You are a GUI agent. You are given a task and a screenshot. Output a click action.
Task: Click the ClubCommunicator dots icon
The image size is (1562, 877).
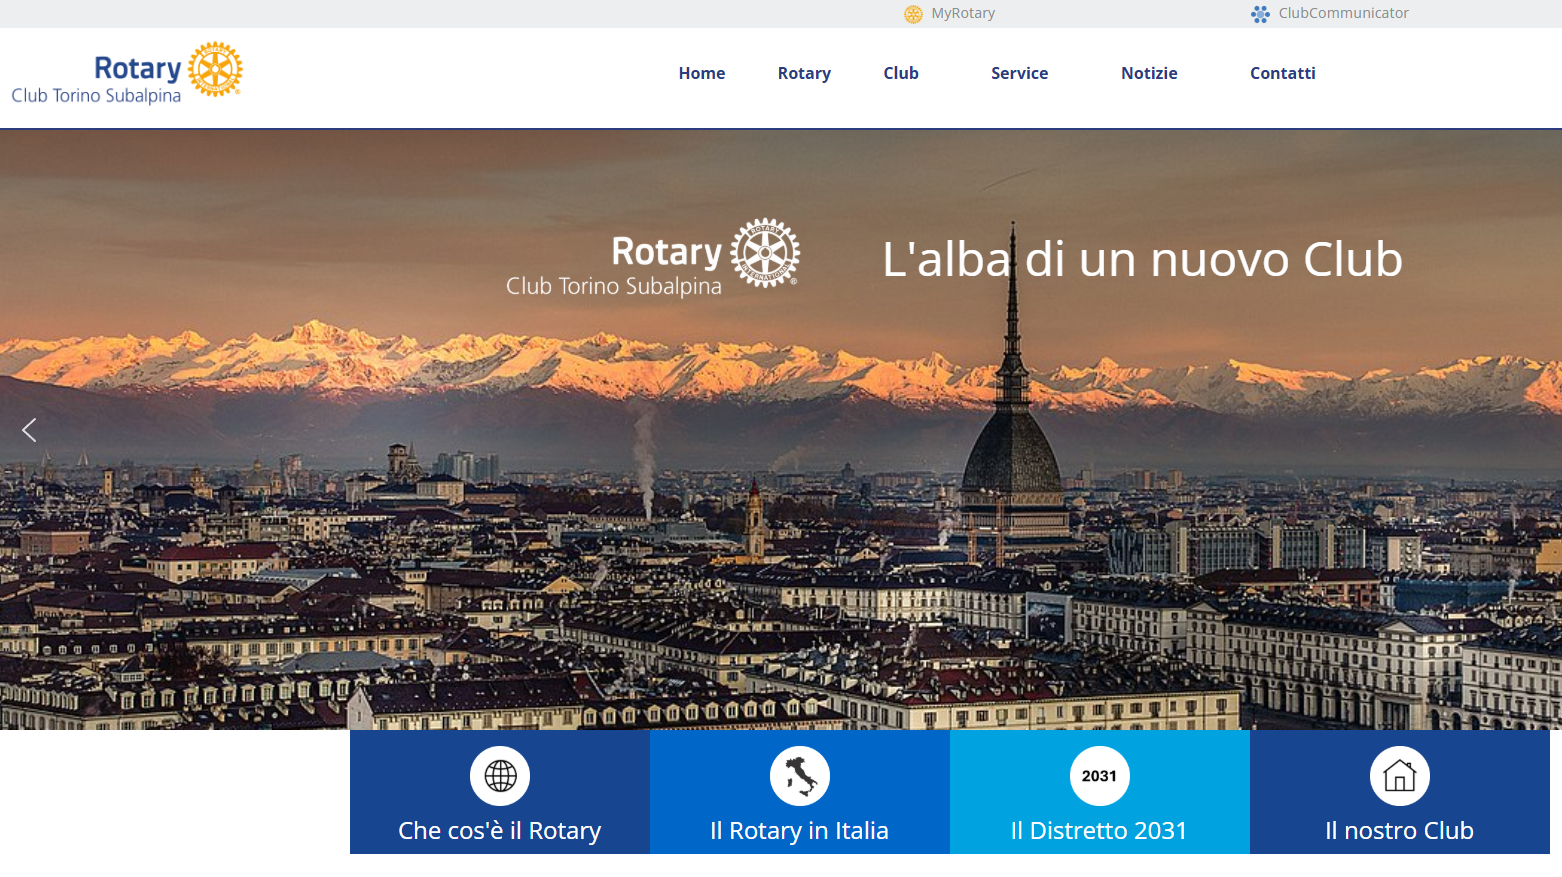(x=1260, y=14)
